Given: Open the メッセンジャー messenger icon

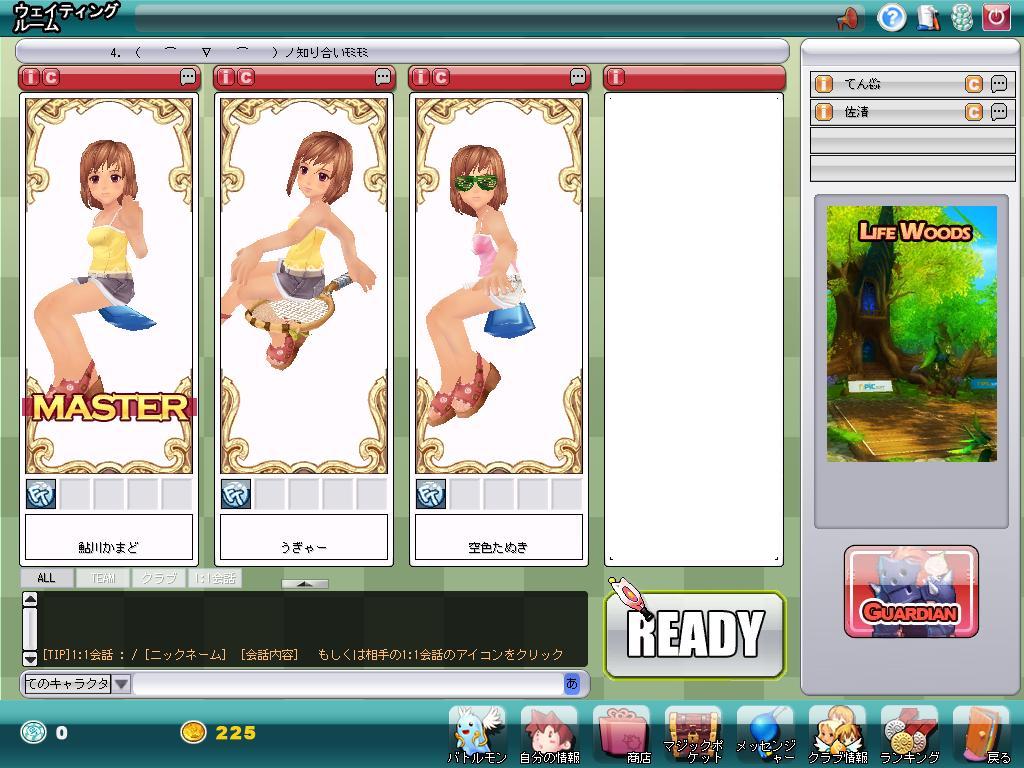Looking at the screenshot, I should click(x=765, y=734).
